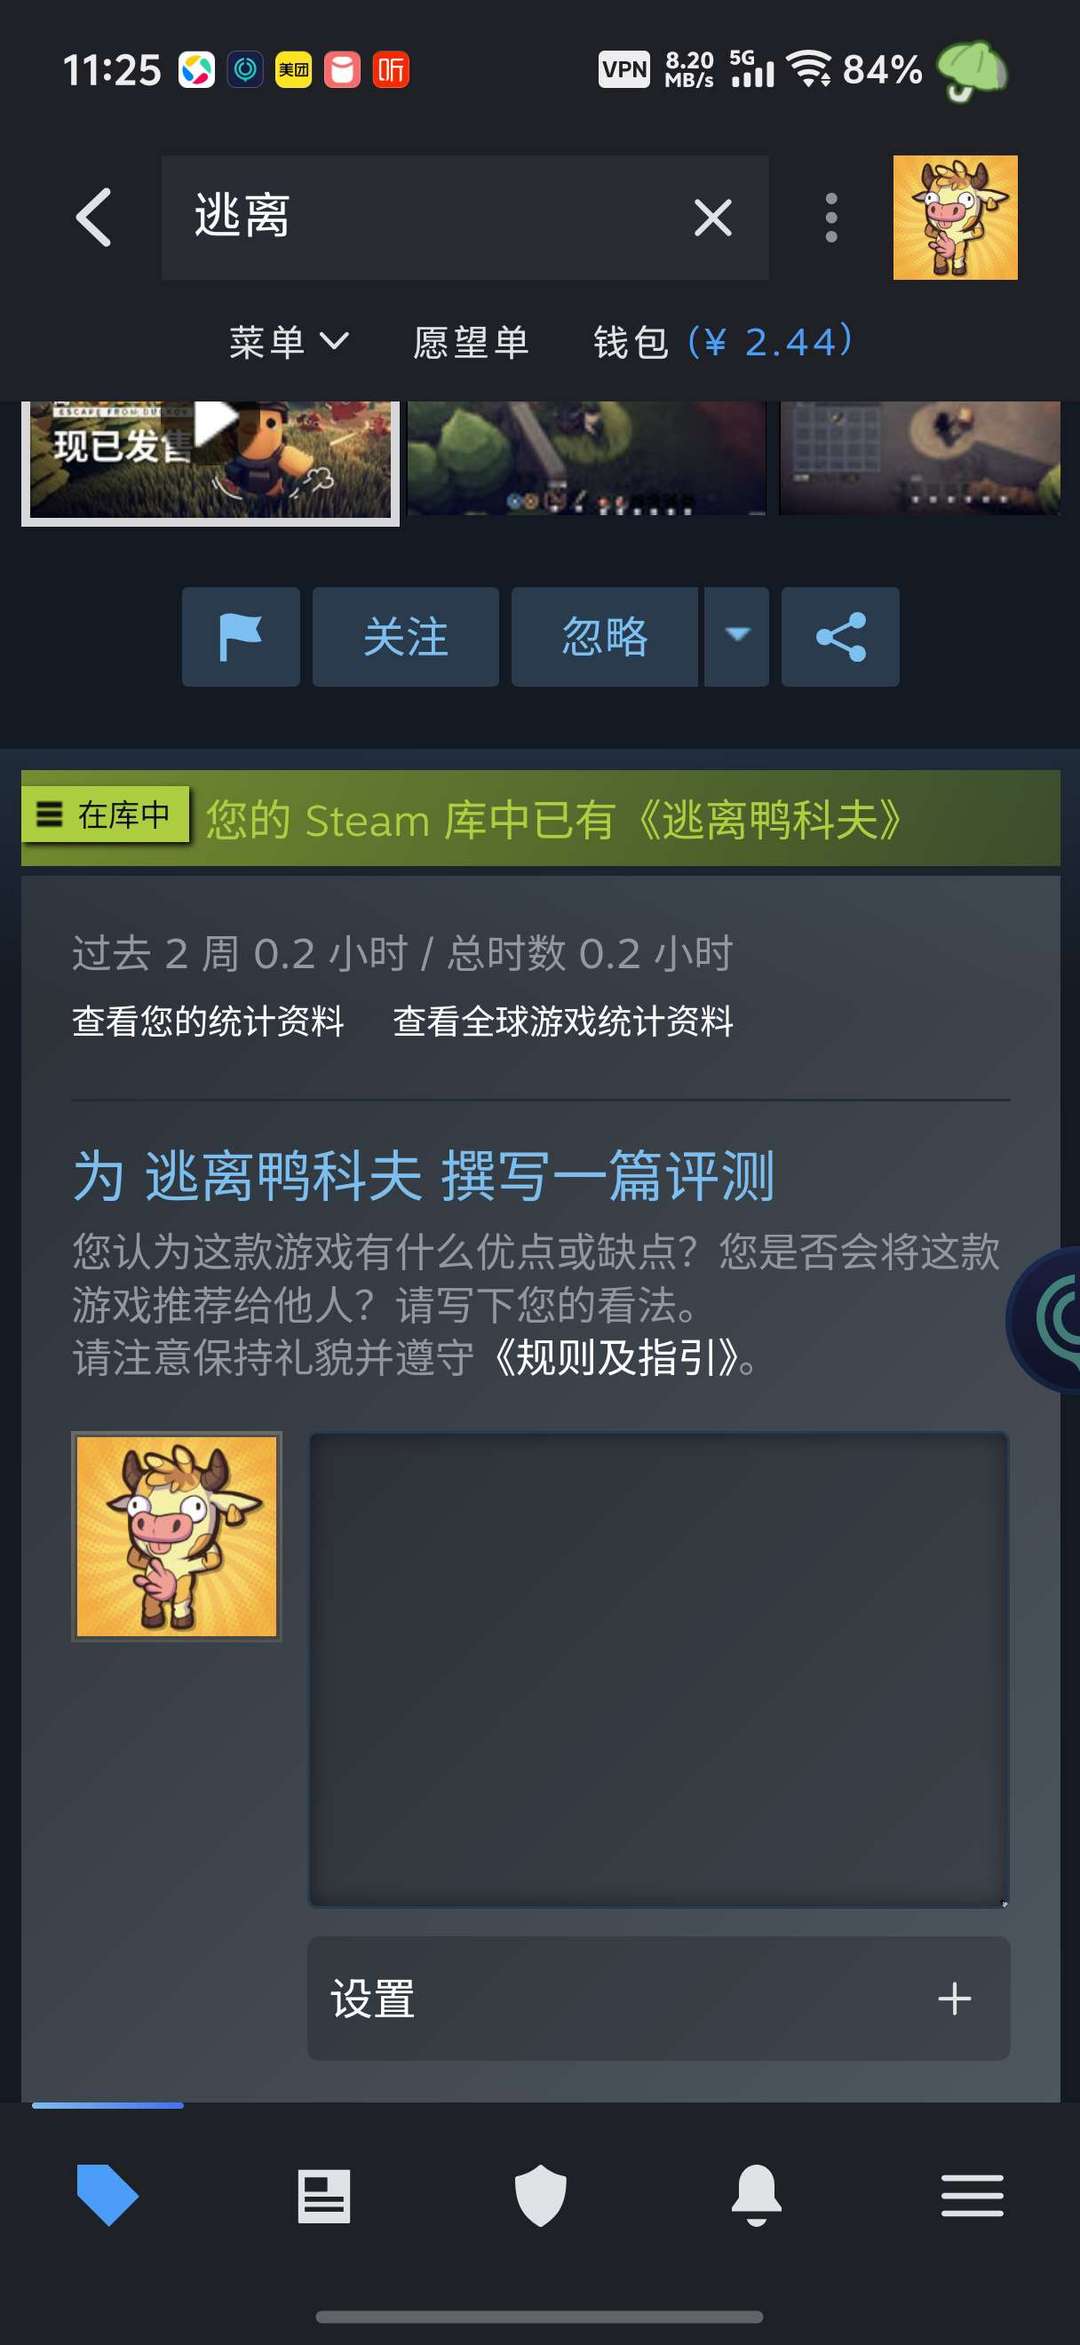1080x2345 pixels.
Task: Open the profile avatar at top right
Action: [x=955, y=217]
